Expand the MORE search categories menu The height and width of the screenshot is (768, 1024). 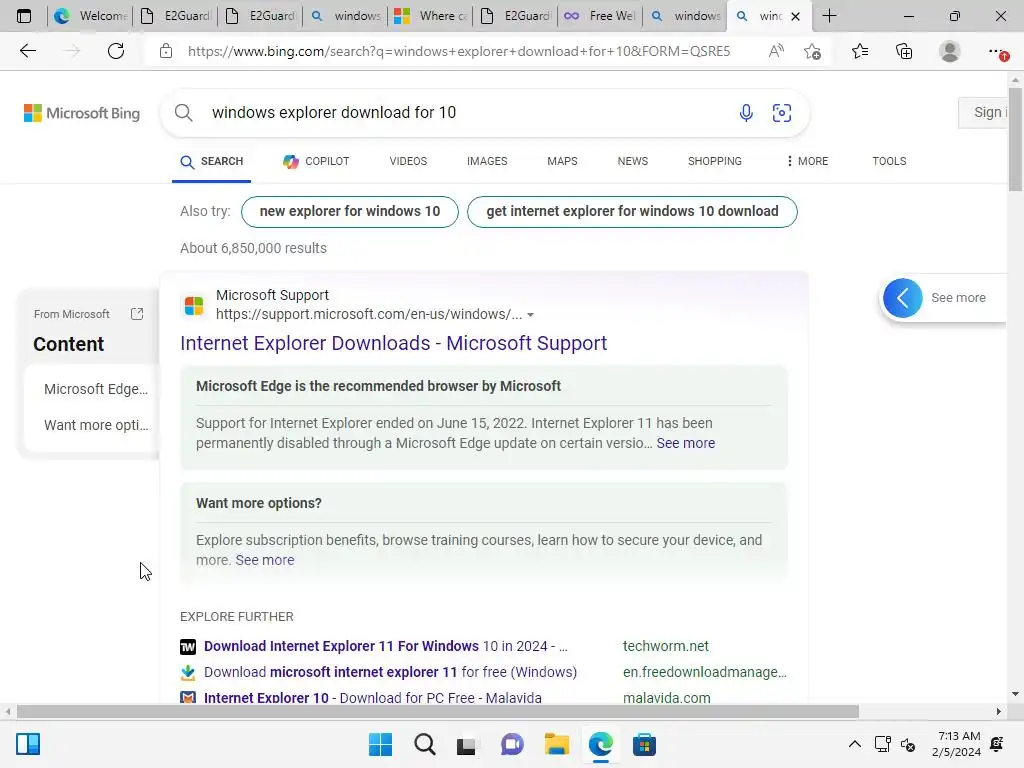[807, 161]
